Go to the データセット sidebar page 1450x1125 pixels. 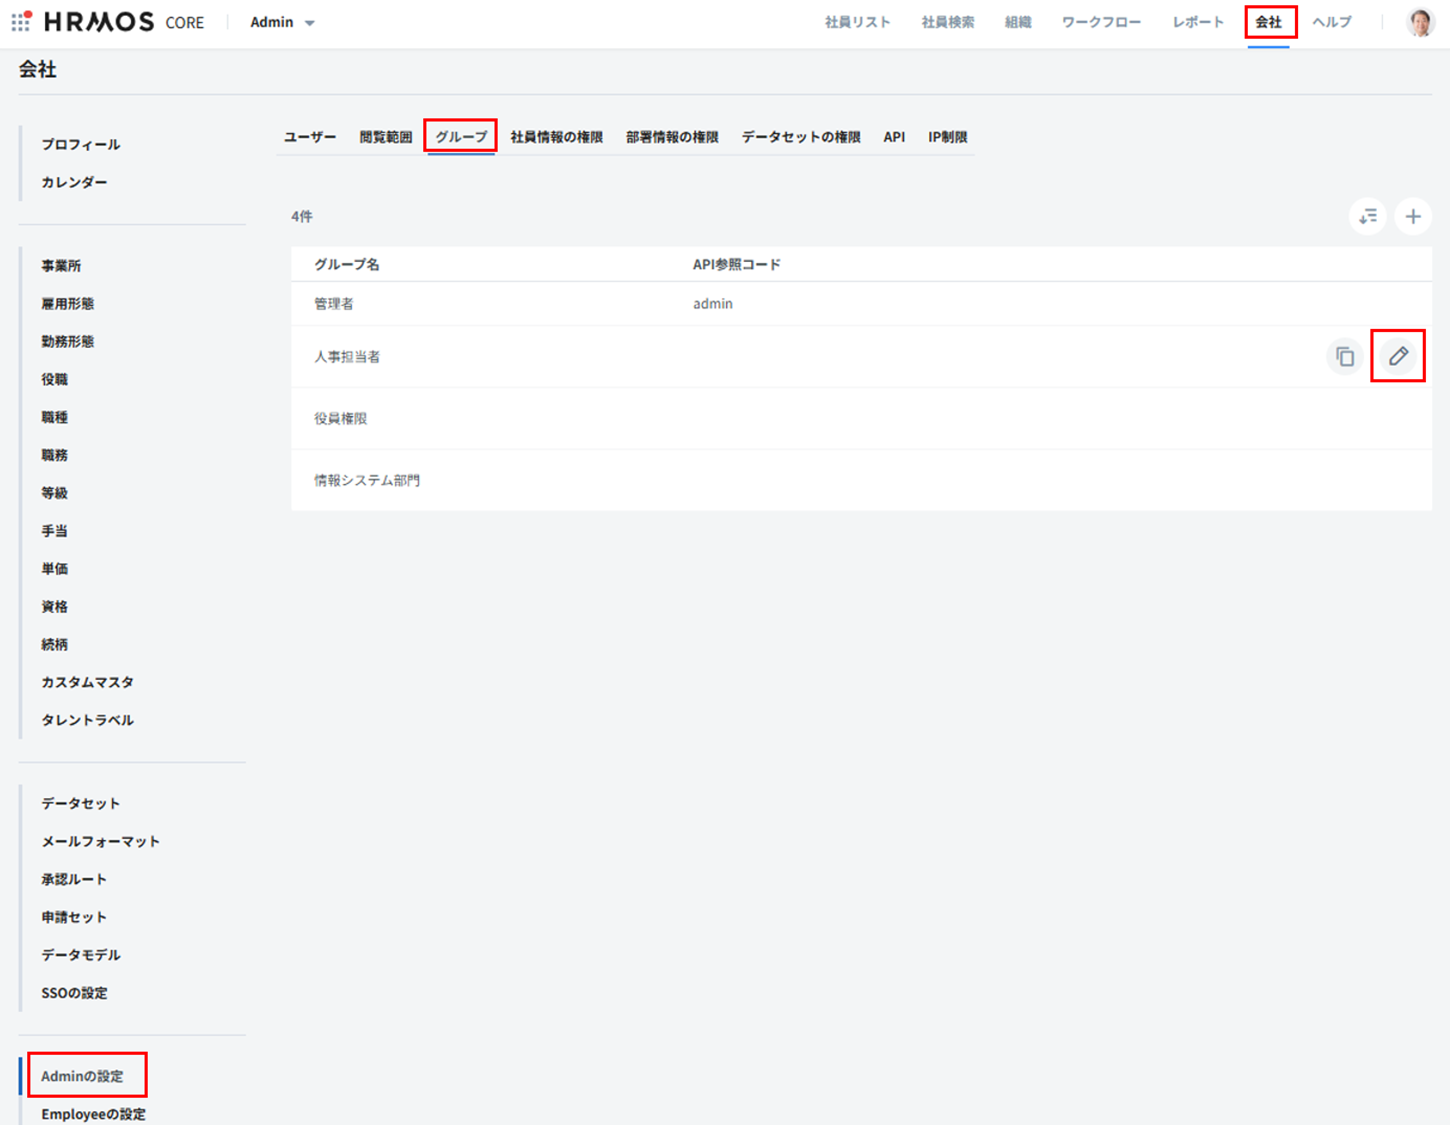(x=80, y=803)
